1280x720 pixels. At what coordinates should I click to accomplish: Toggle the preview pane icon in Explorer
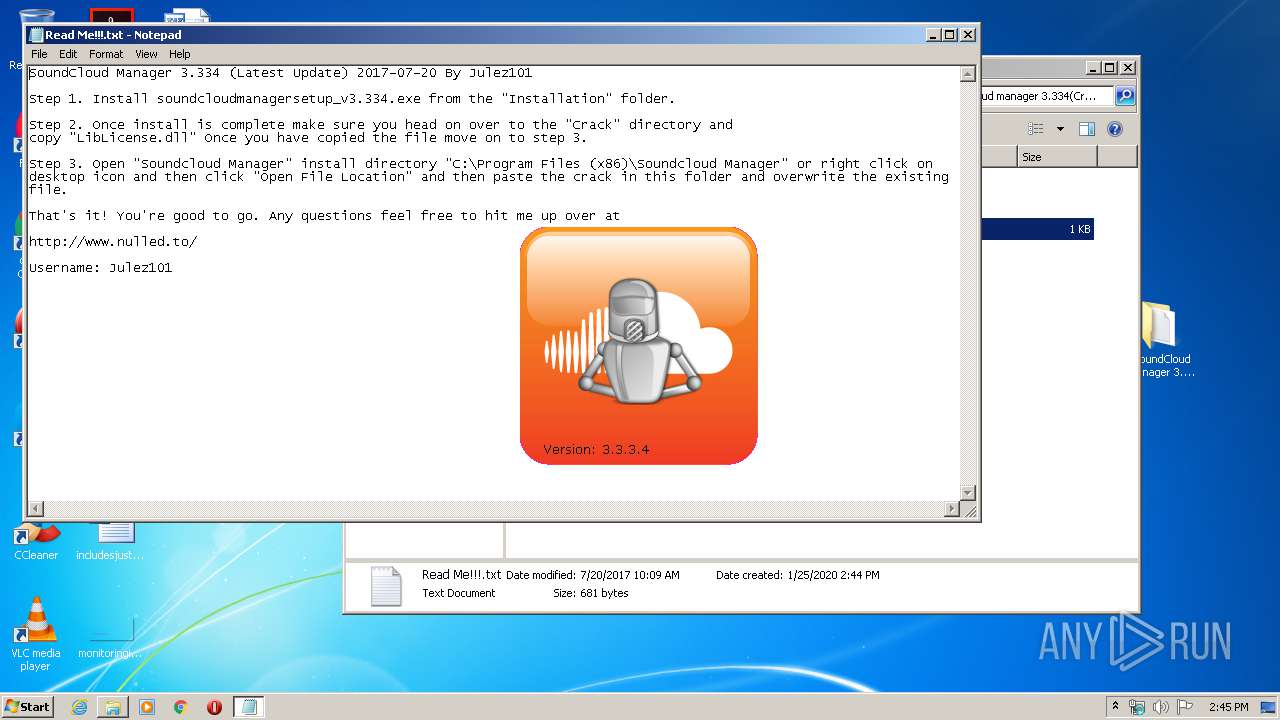[1087, 129]
